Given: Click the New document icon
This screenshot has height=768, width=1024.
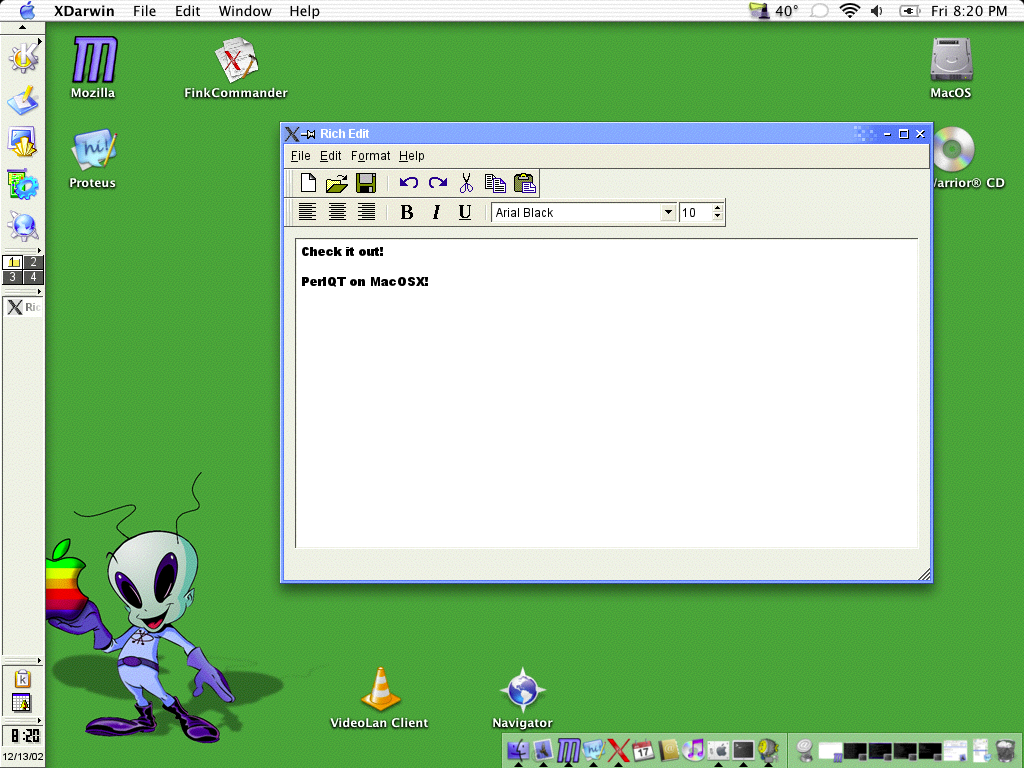Looking at the screenshot, I should point(308,183).
